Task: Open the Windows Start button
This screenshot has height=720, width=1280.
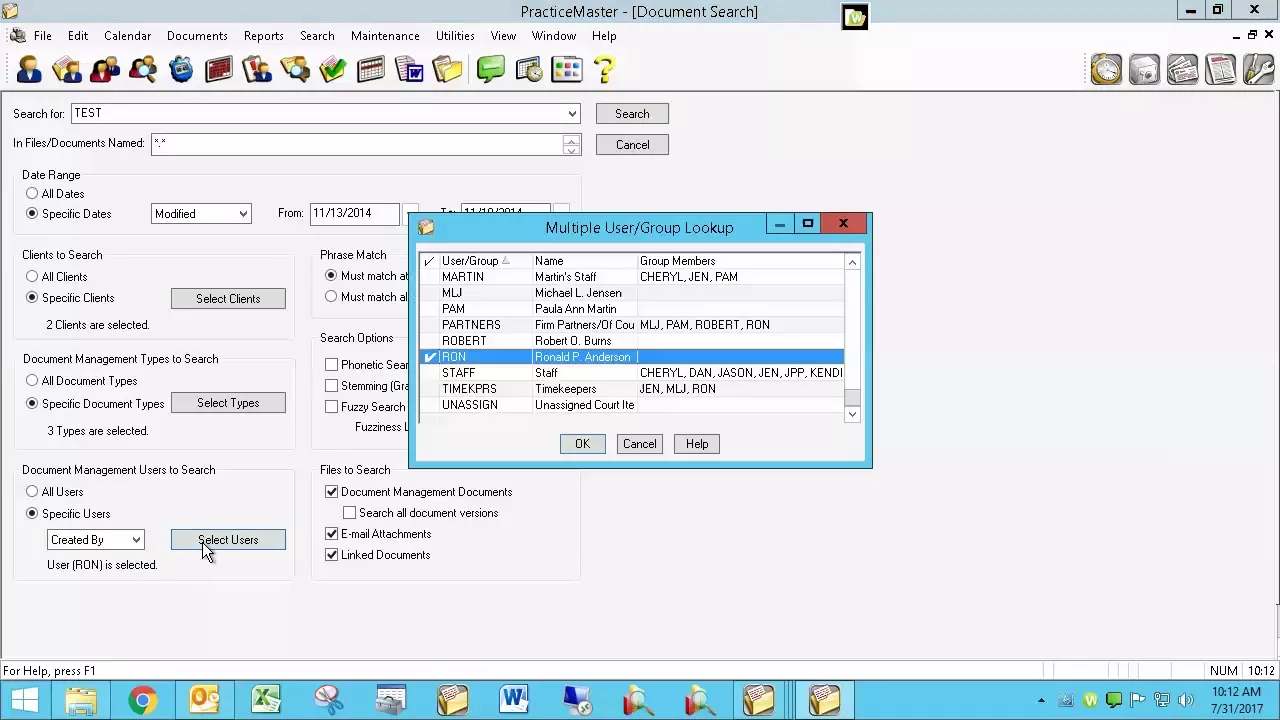Action: pyautogui.click(x=25, y=699)
